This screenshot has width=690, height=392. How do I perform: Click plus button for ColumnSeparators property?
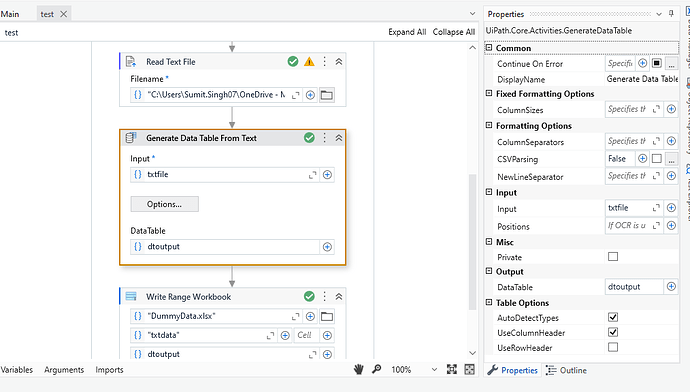[671, 141]
